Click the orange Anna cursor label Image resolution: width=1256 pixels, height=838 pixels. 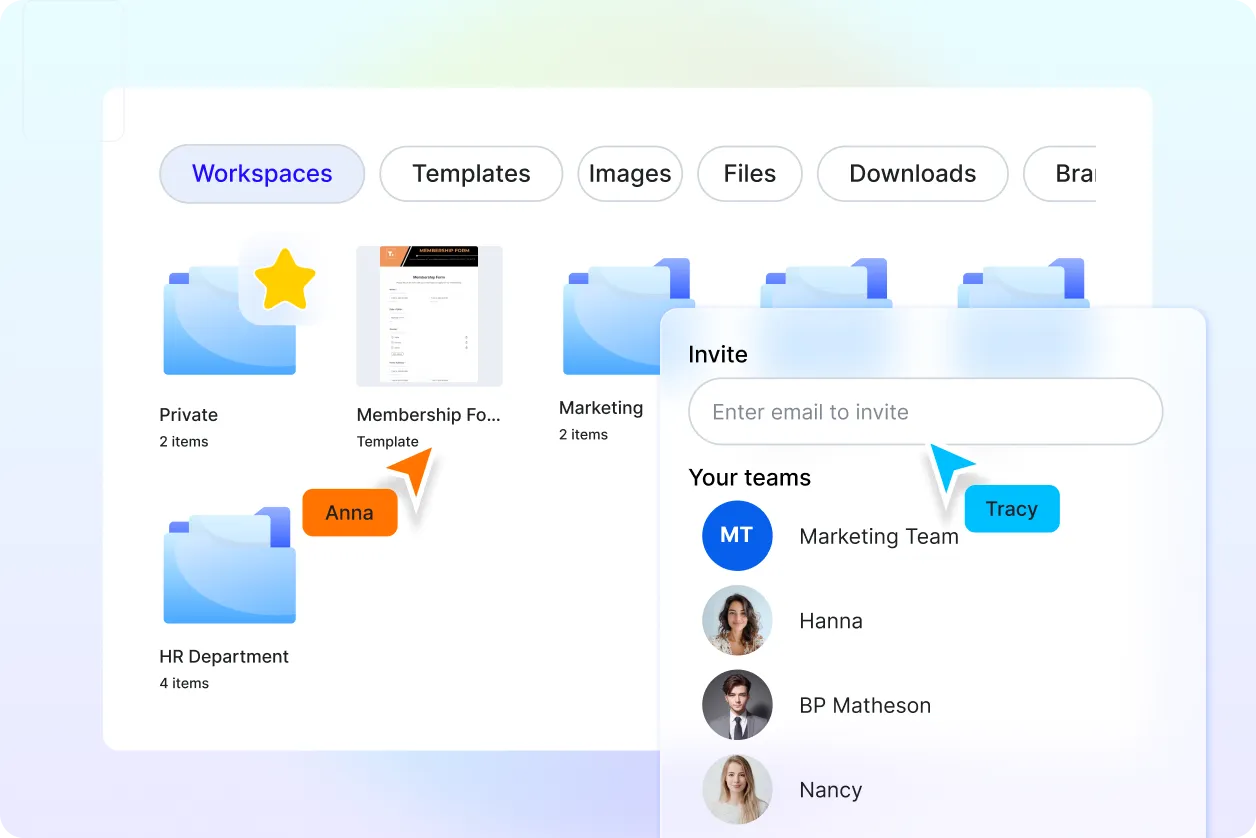(350, 513)
